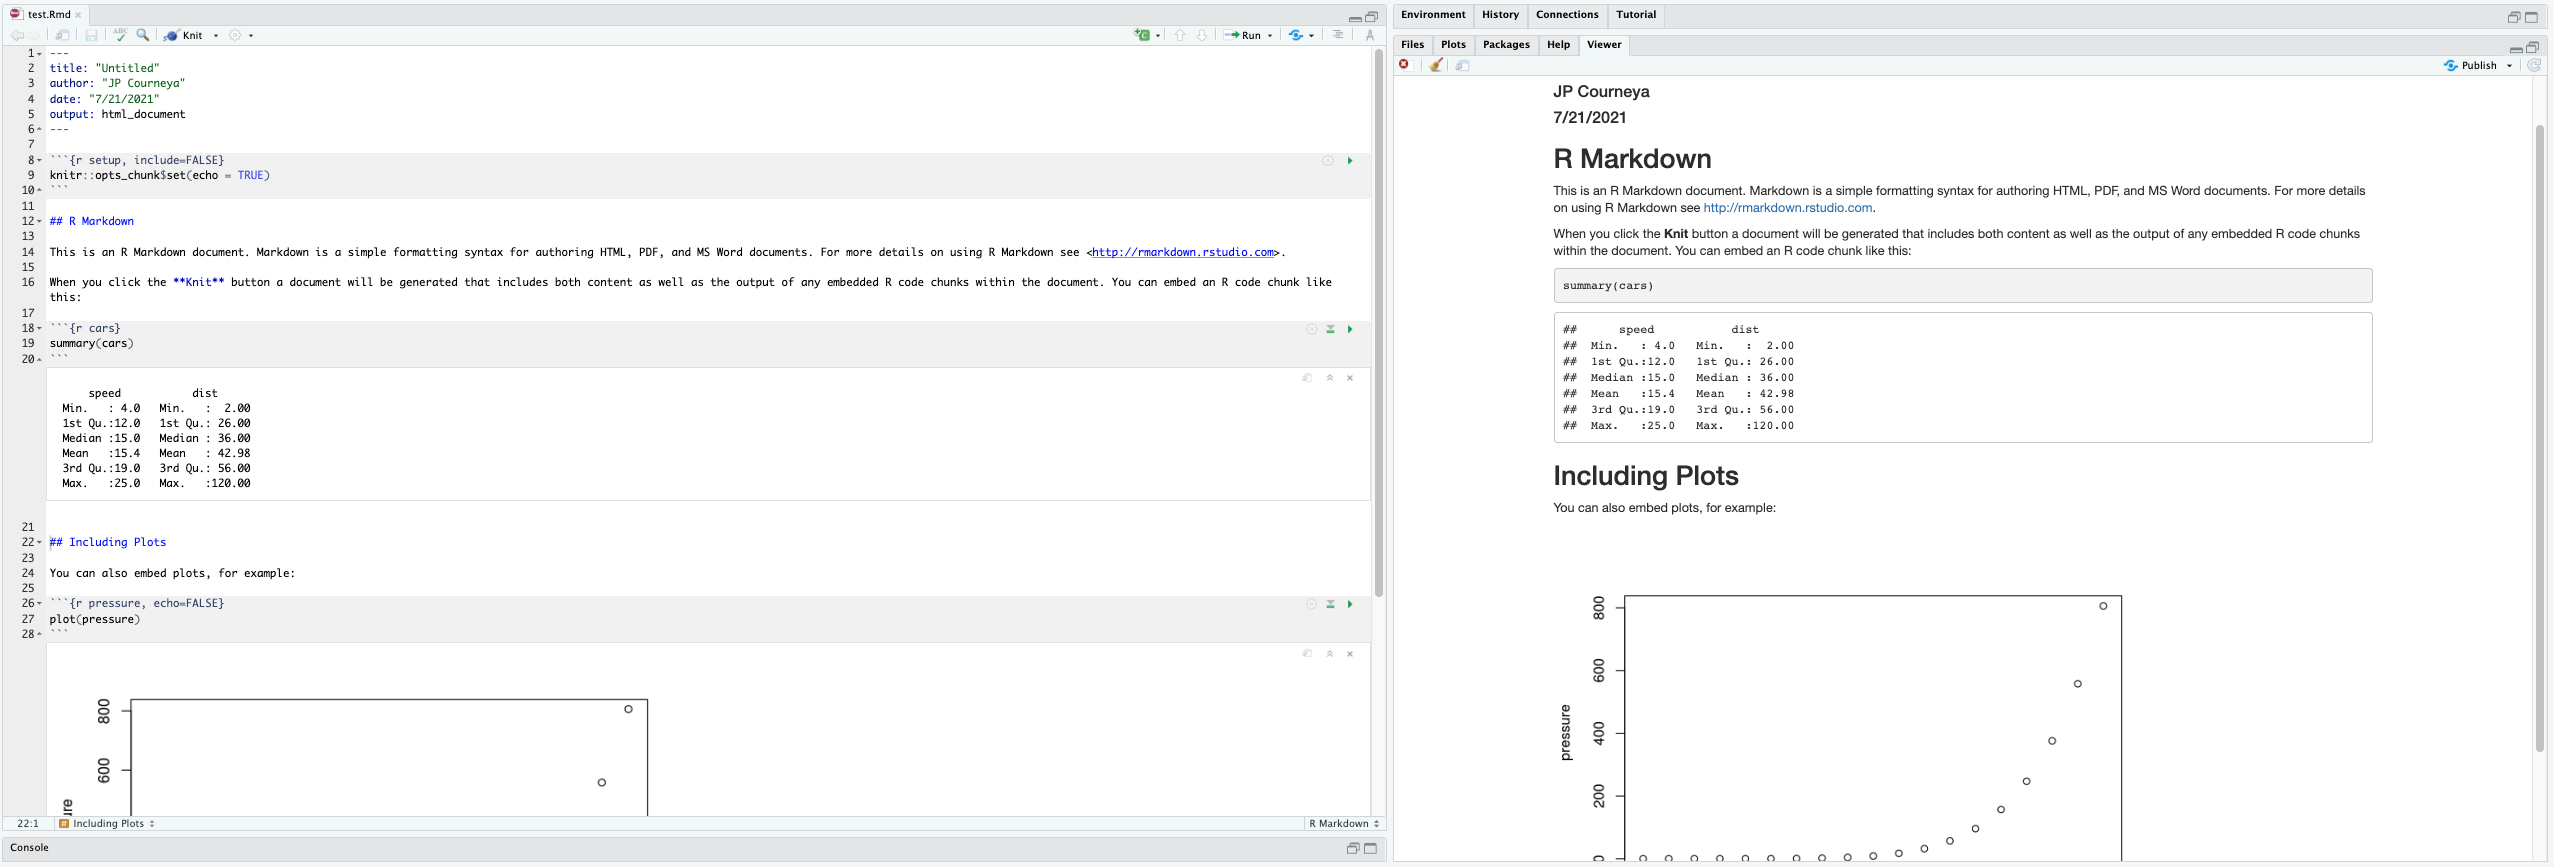Run the setup chunk with green play arrow

1349,161
